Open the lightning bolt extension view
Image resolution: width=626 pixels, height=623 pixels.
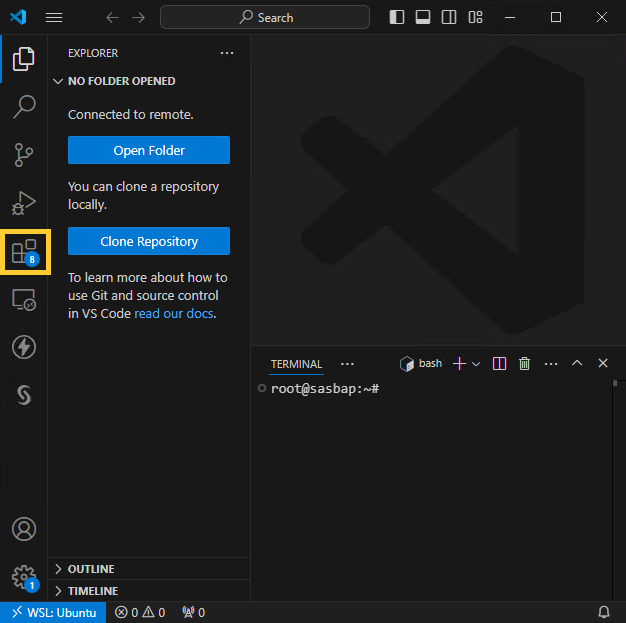[x=24, y=347]
